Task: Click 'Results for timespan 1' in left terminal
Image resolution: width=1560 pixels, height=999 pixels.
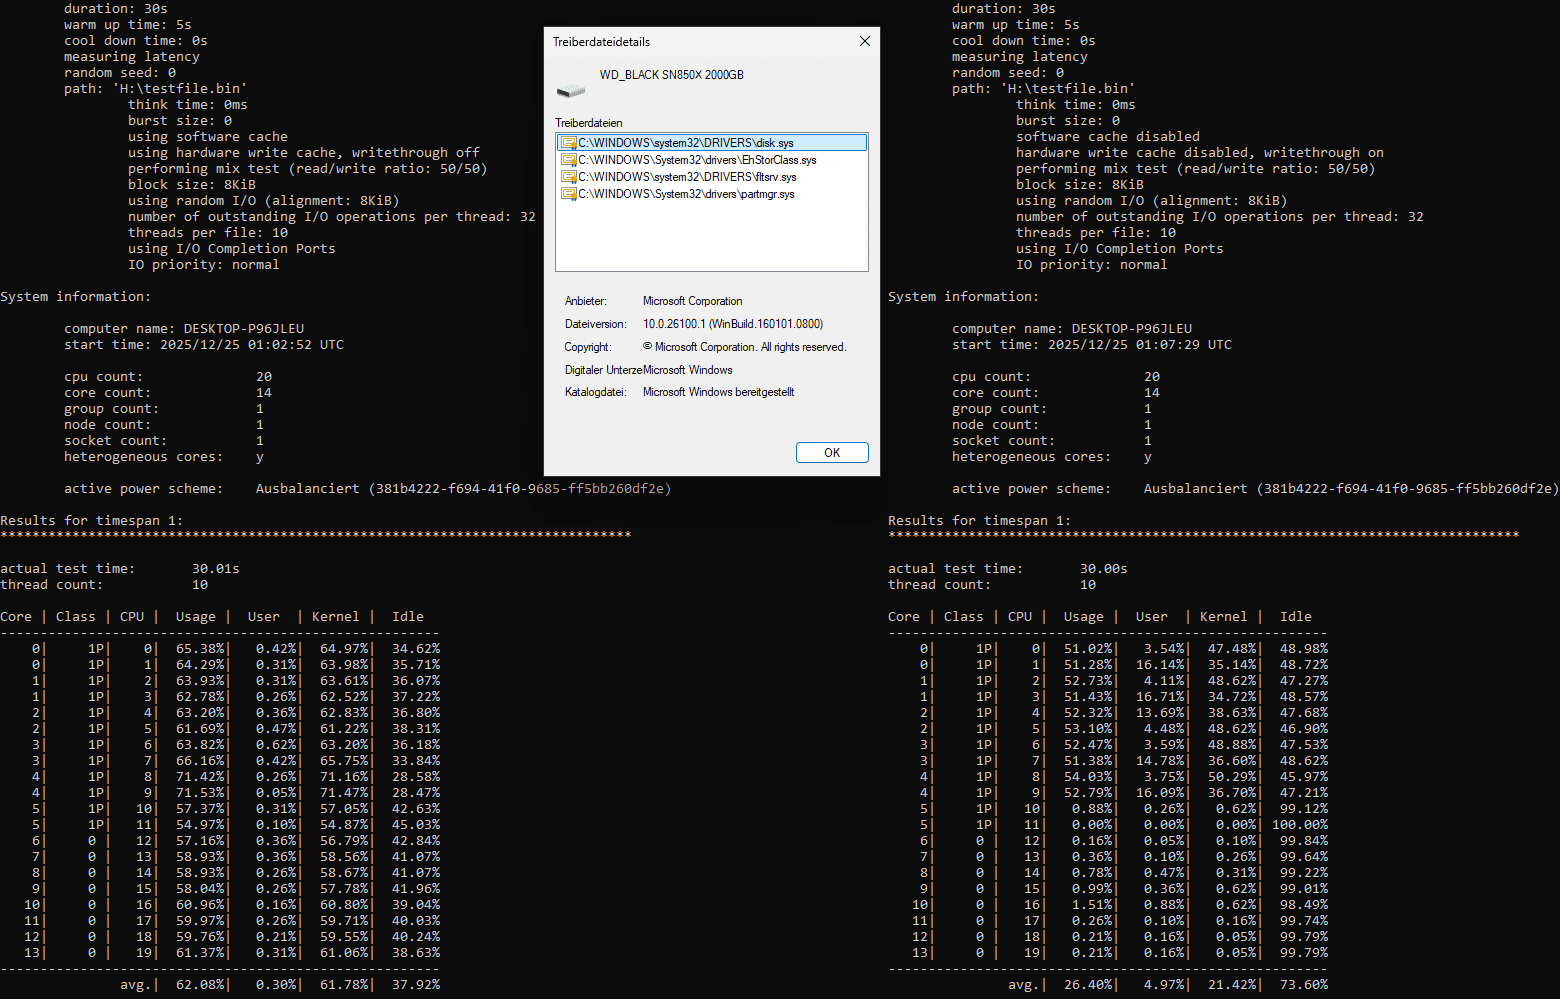Action: pos(92,521)
